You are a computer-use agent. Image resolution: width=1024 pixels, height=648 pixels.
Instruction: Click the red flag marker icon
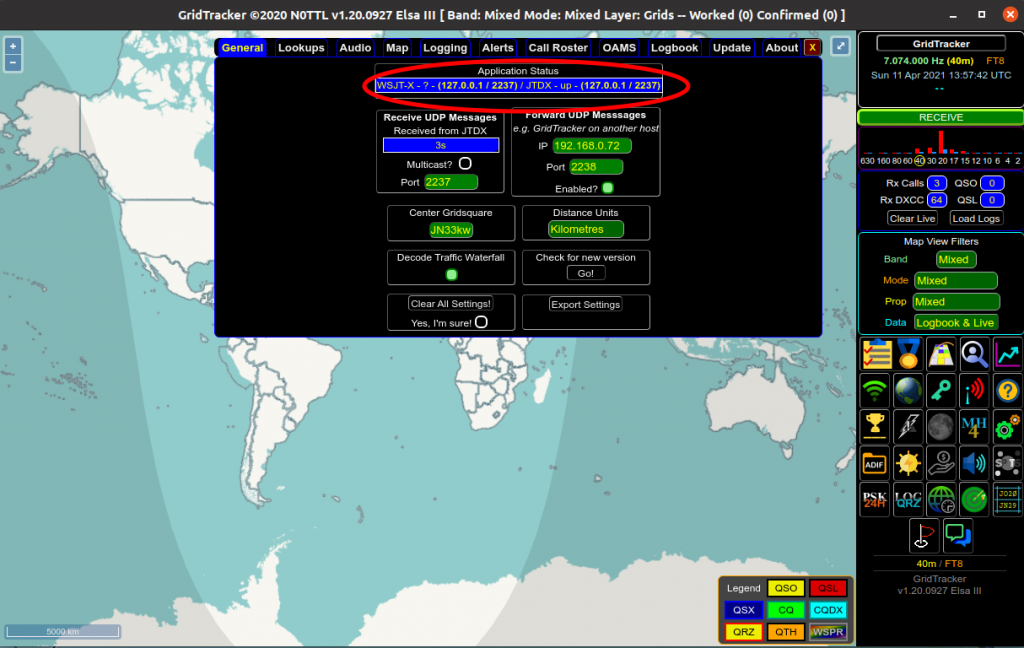924,536
